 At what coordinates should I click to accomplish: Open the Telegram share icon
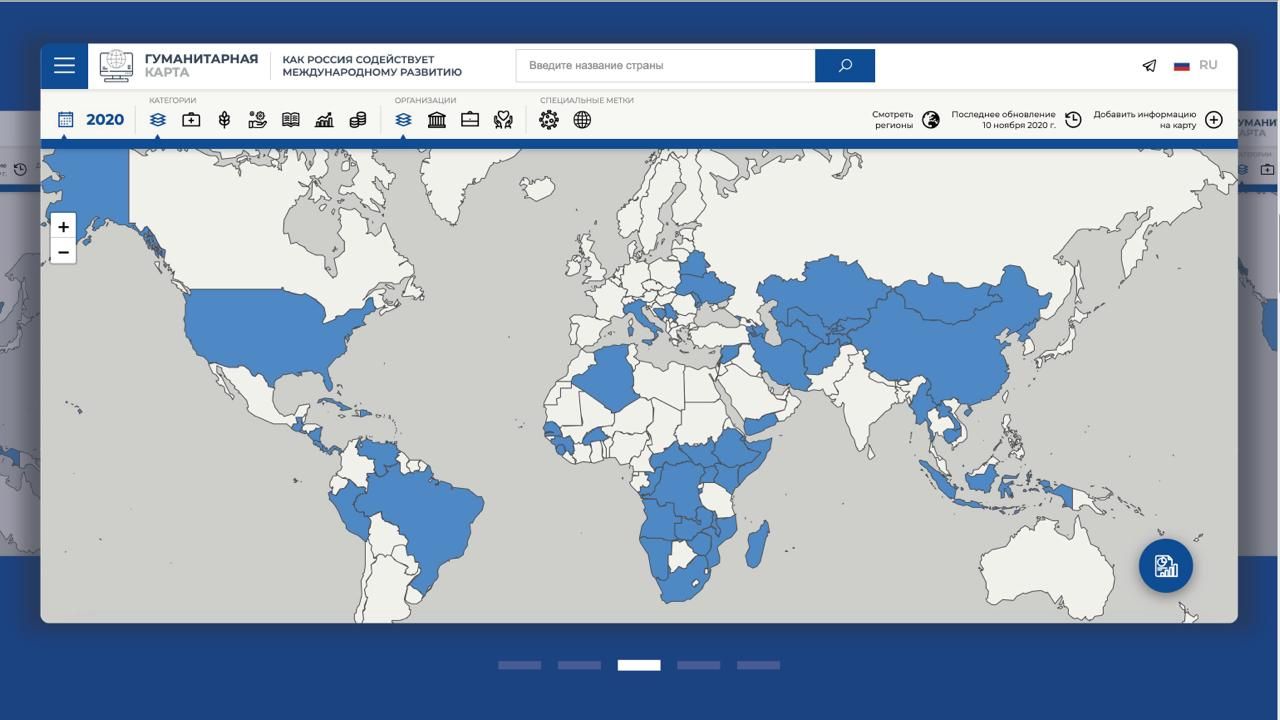[x=1149, y=66]
